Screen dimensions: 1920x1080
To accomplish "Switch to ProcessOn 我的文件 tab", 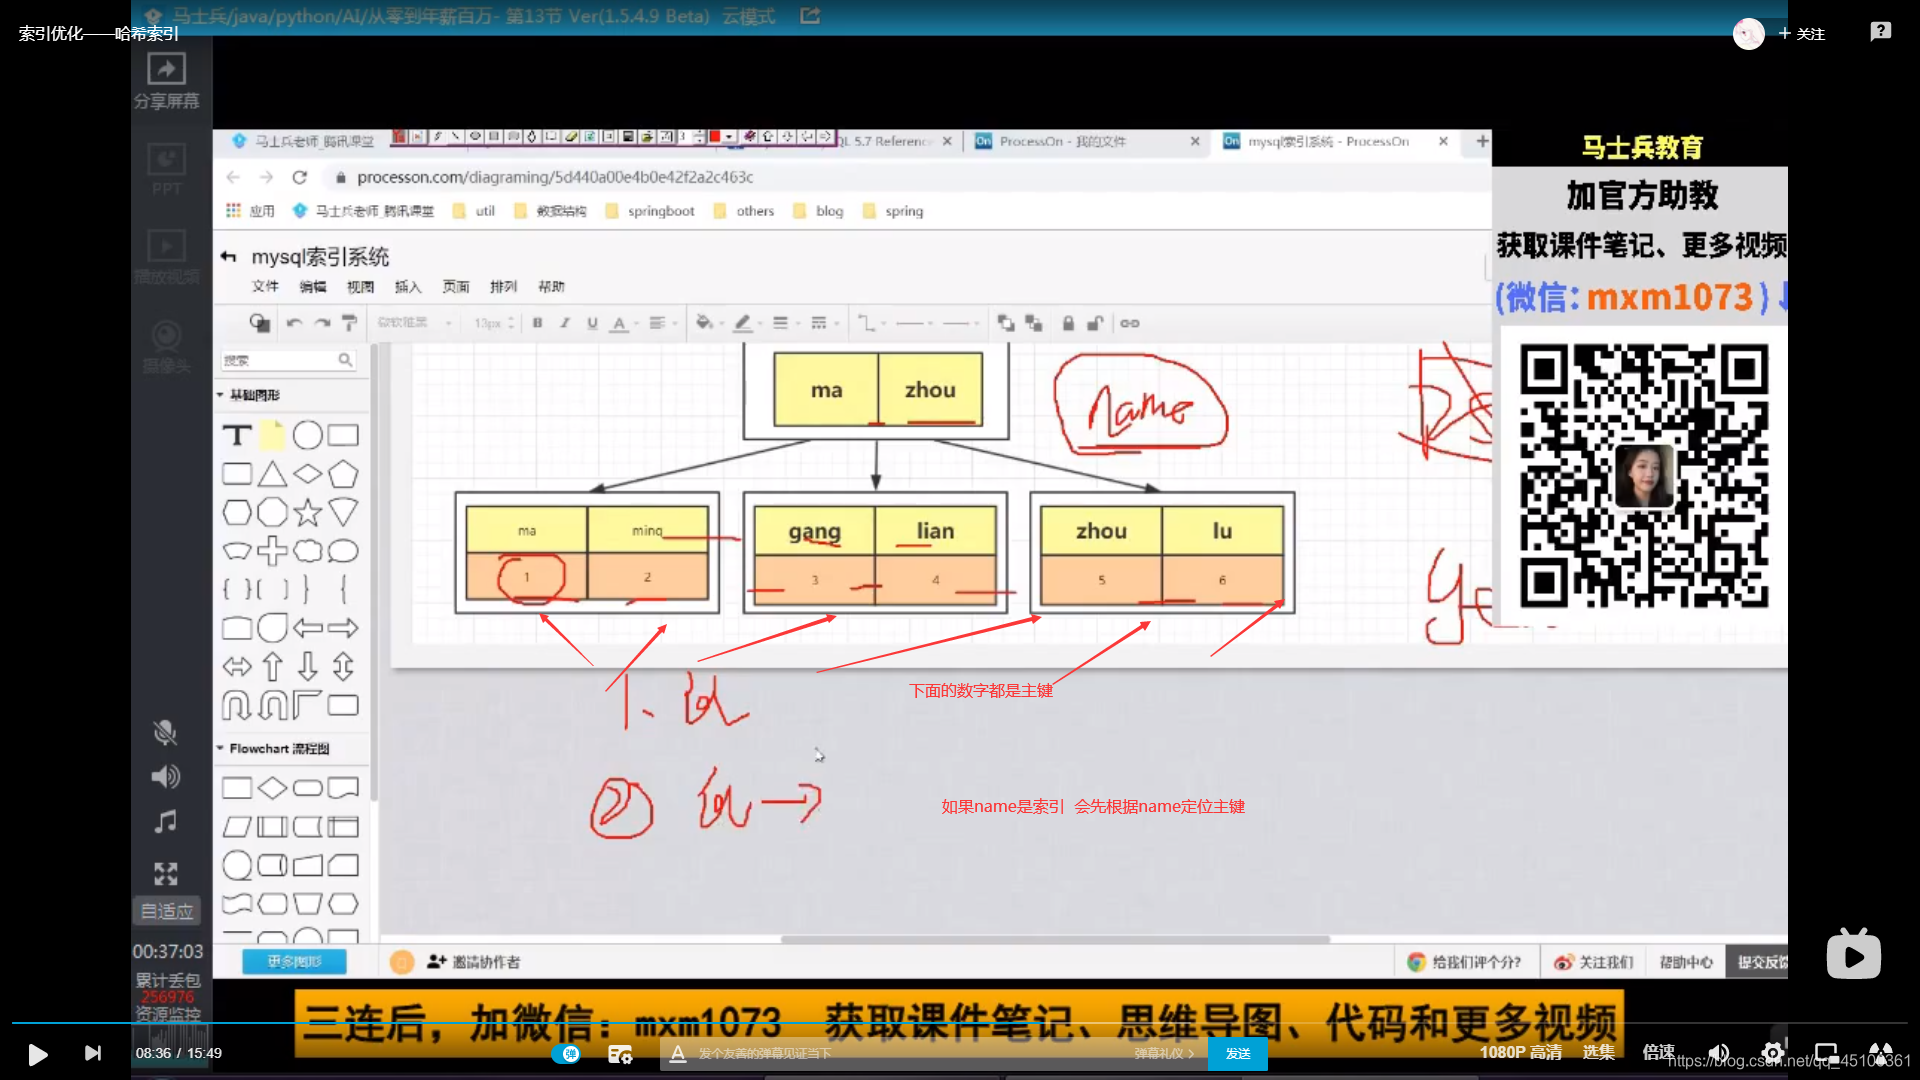I will pyautogui.click(x=1087, y=142).
